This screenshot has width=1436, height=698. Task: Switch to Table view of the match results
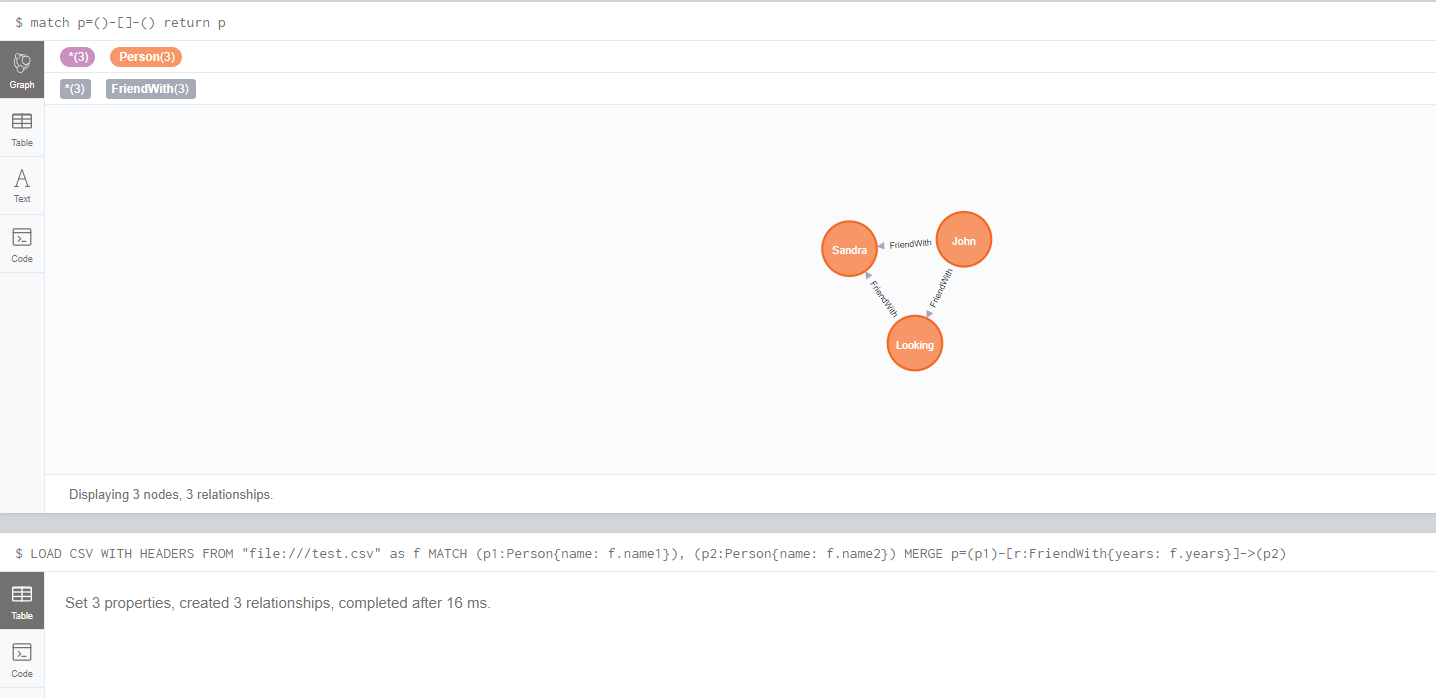22,128
